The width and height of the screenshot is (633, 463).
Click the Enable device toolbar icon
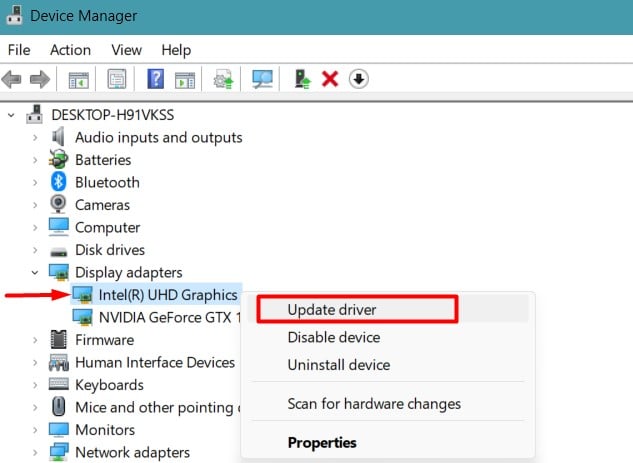[302, 79]
